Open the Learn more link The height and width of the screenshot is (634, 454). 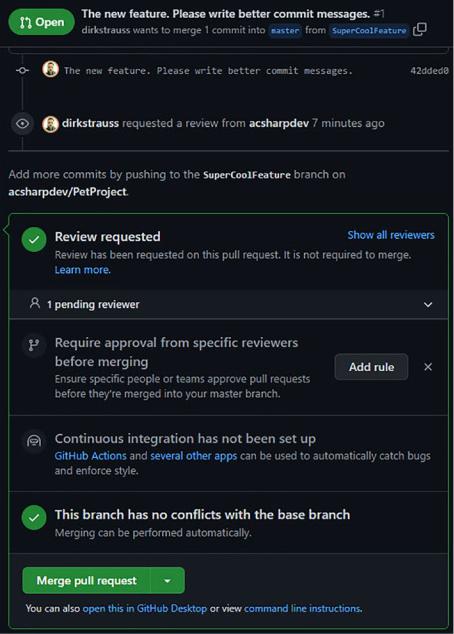82,270
